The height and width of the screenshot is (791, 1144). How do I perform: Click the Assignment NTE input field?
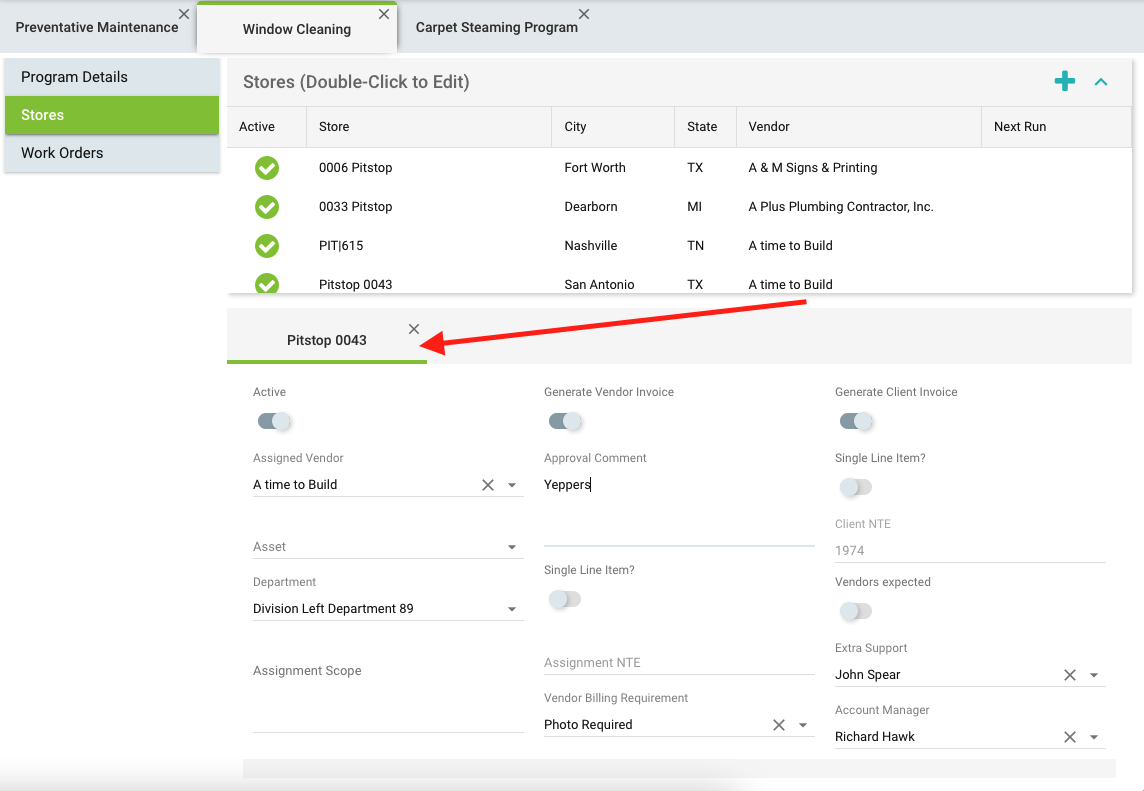678,662
